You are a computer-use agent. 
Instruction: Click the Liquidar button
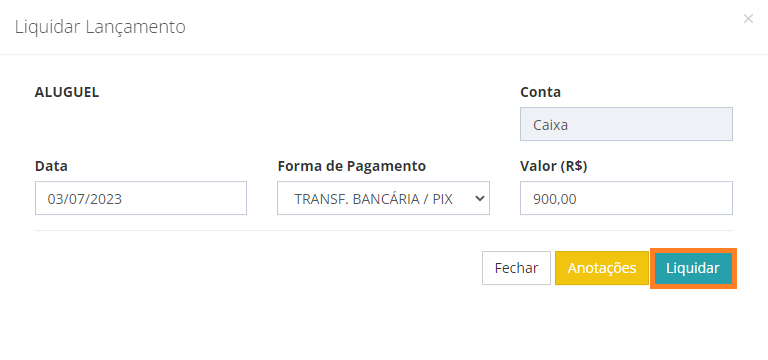[693, 268]
